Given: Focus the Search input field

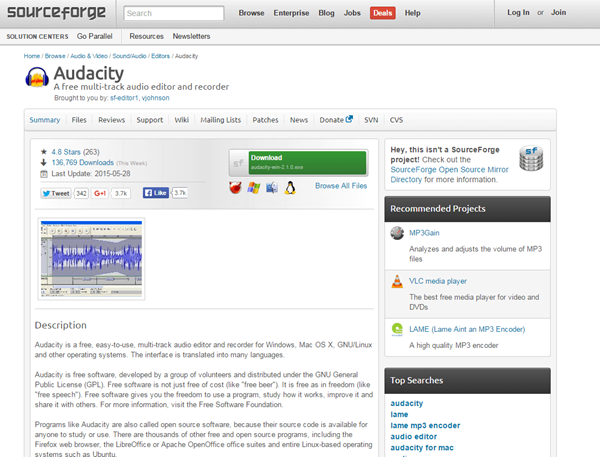Looking at the screenshot, I should (174, 13).
